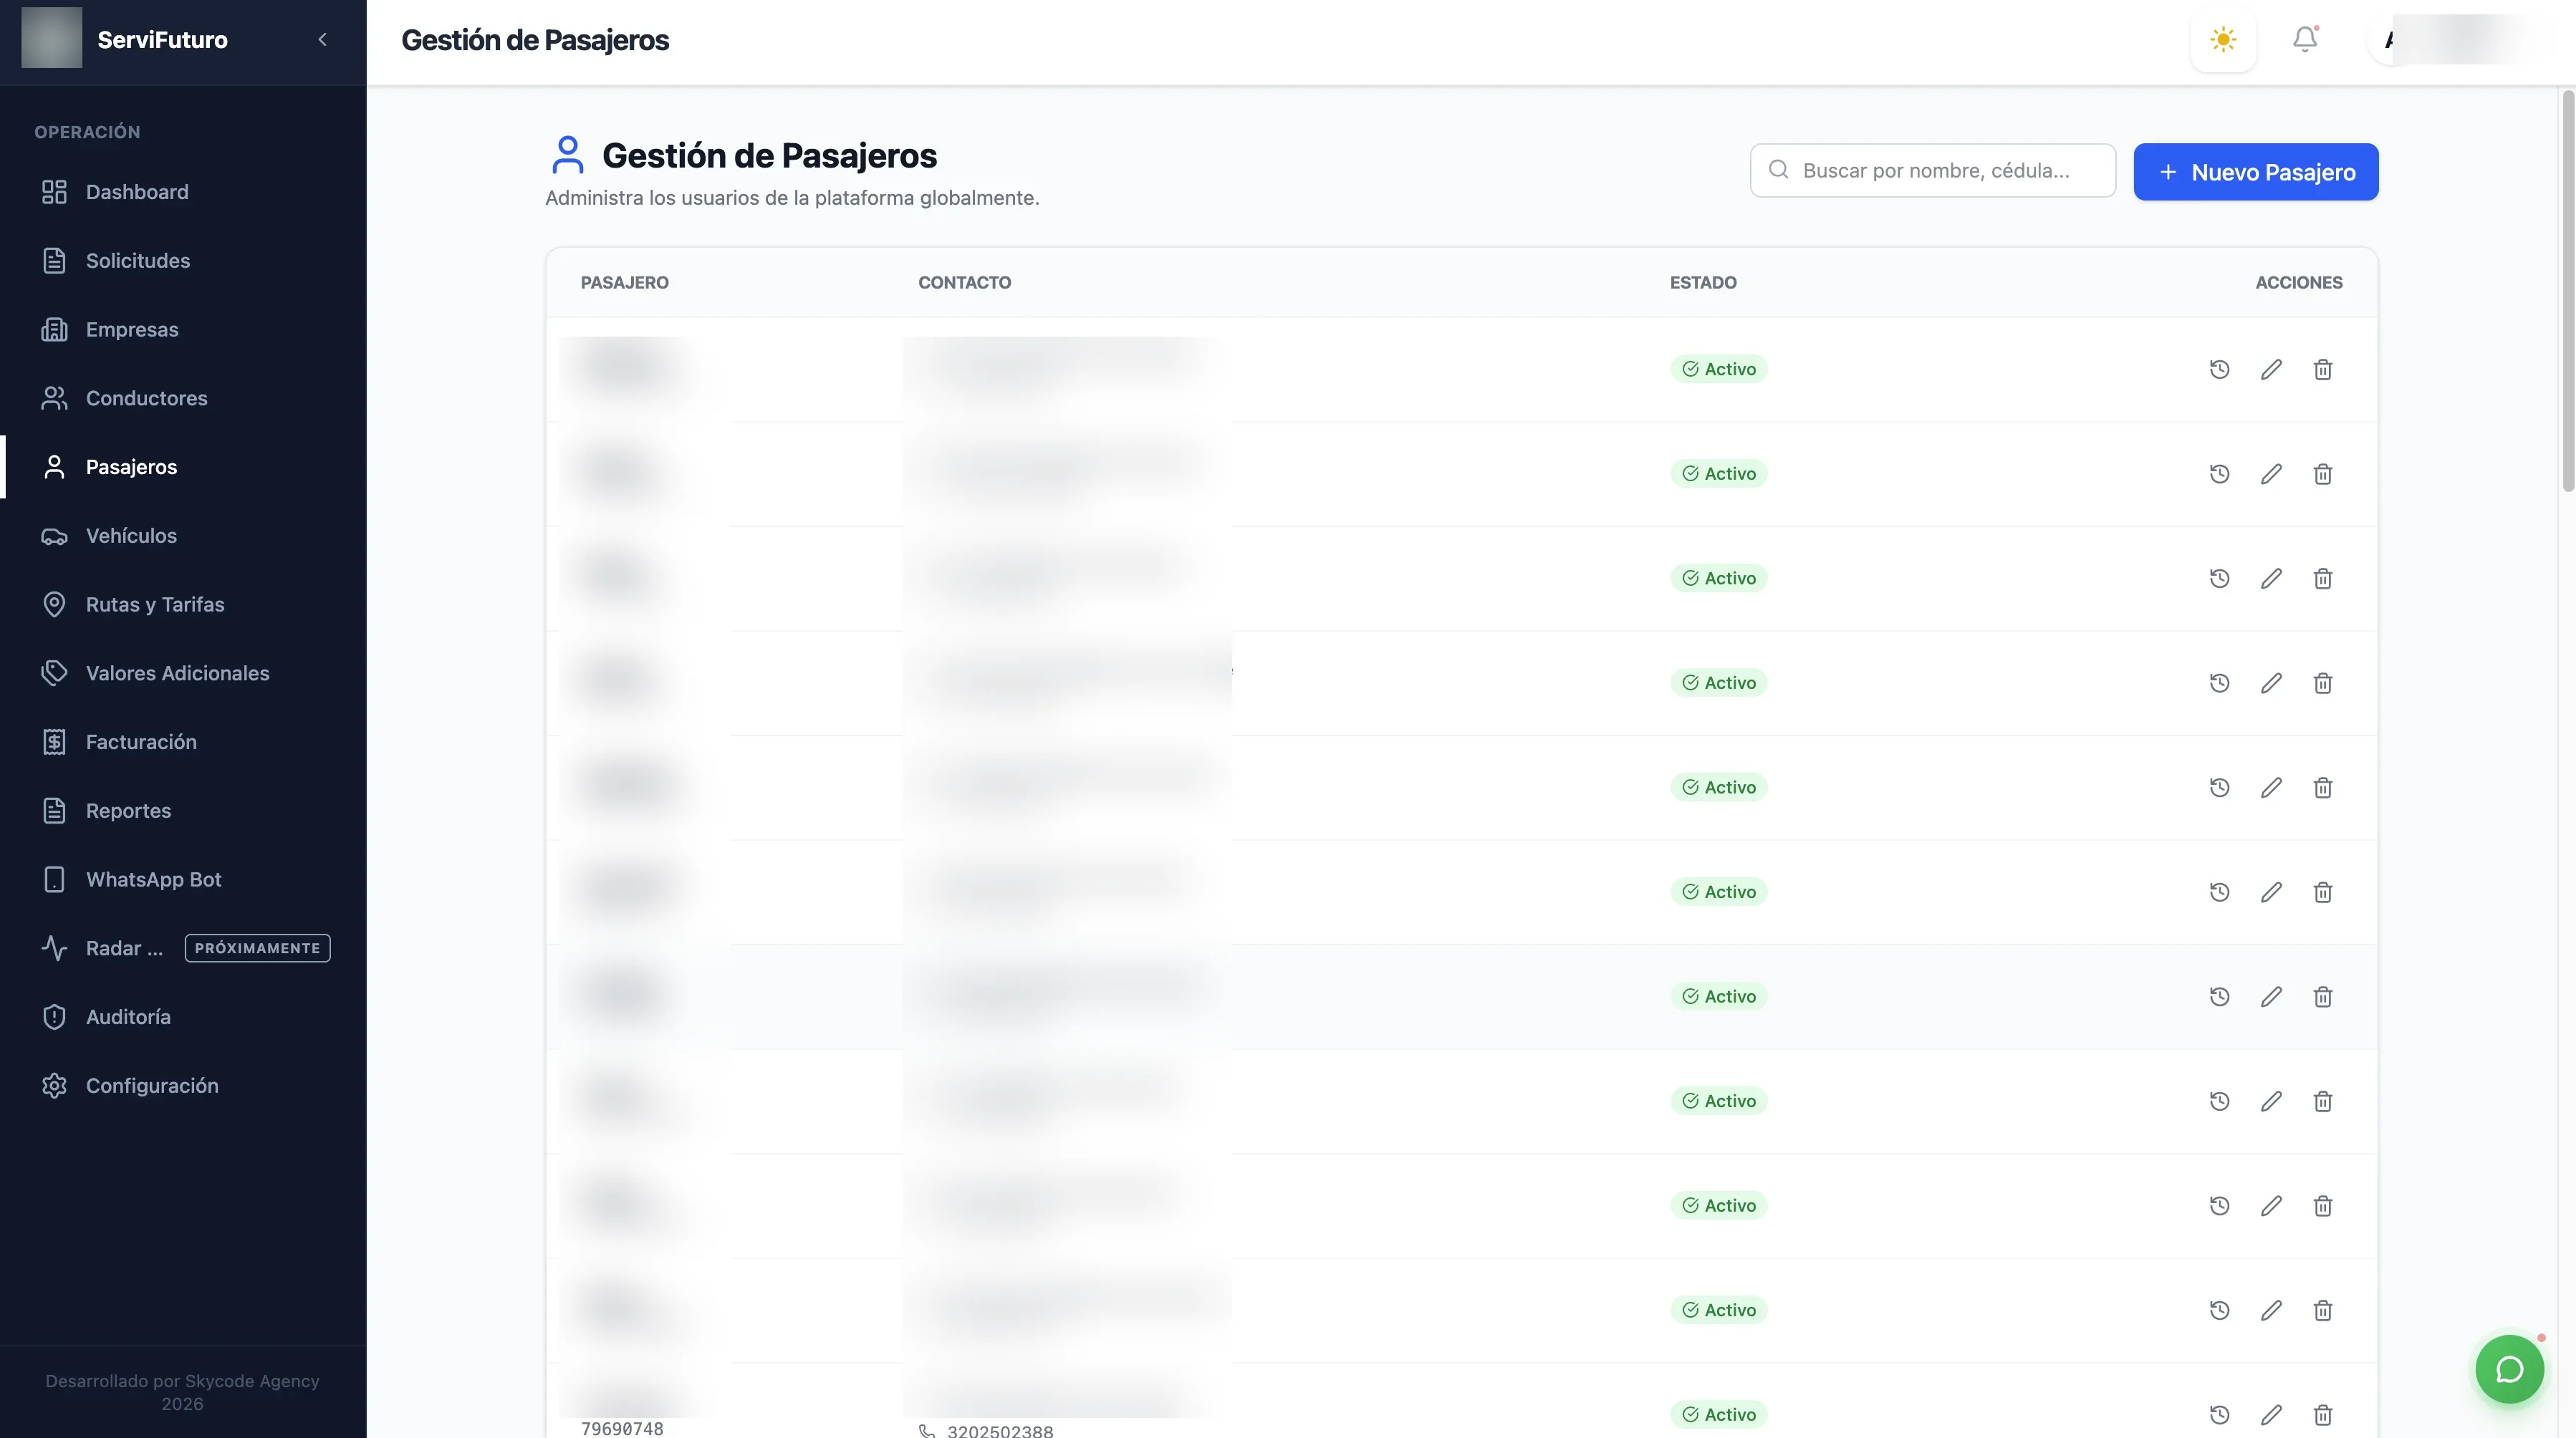The height and width of the screenshot is (1438, 2576).
Task: Click the ESTADO column header
Action: click(x=1703, y=283)
